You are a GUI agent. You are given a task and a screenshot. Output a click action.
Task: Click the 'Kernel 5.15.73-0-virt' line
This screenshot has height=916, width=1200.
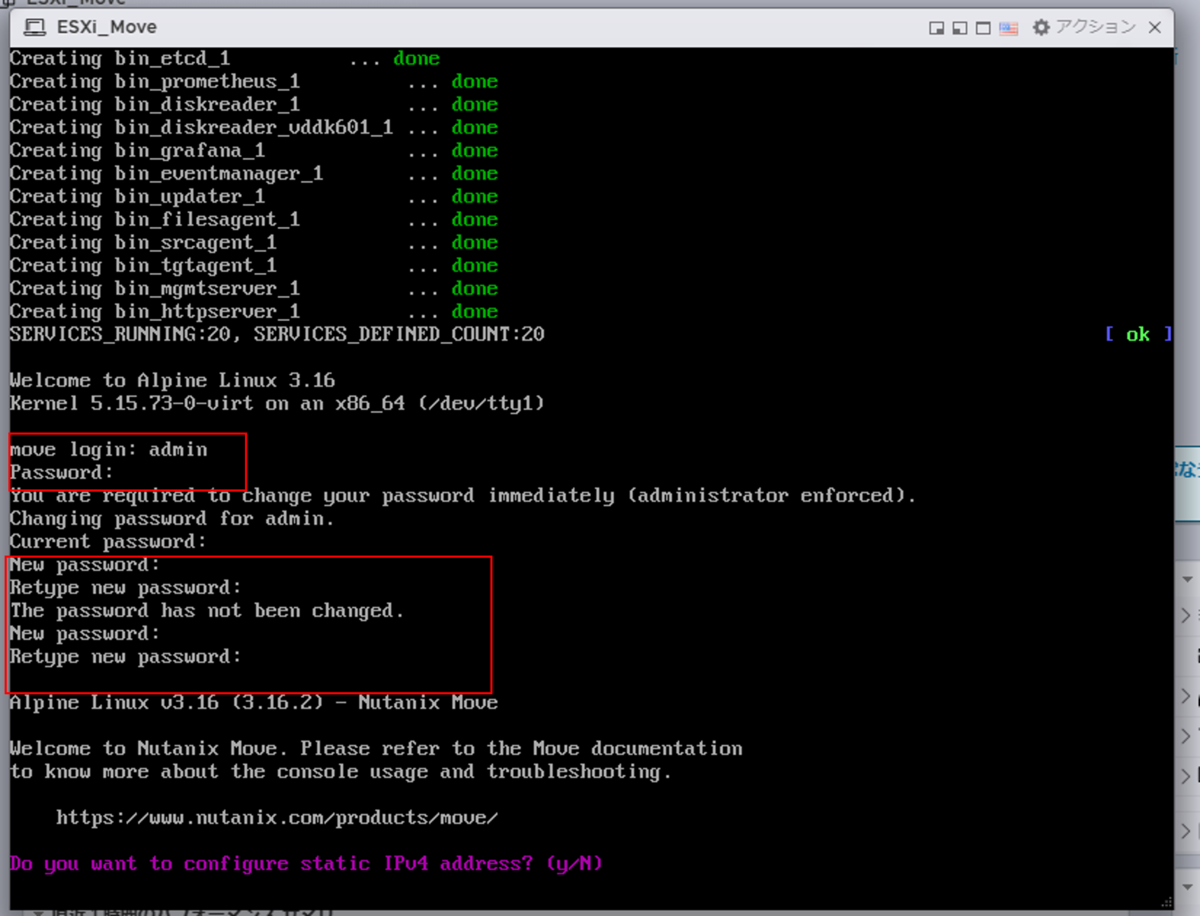(x=277, y=403)
